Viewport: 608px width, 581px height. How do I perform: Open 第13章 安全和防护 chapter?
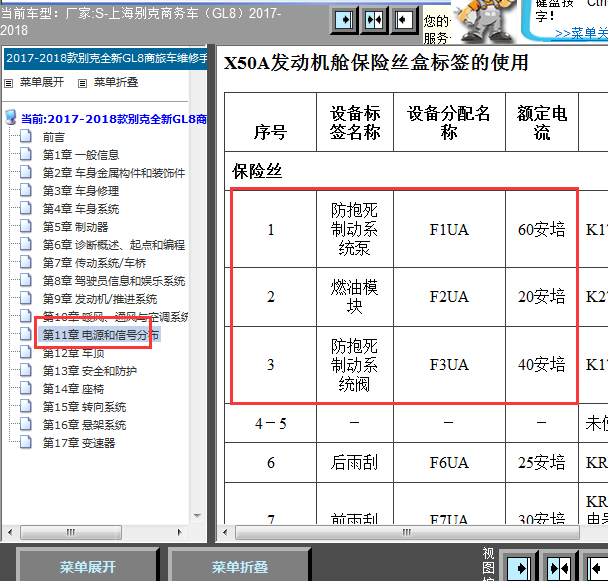pos(90,371)
